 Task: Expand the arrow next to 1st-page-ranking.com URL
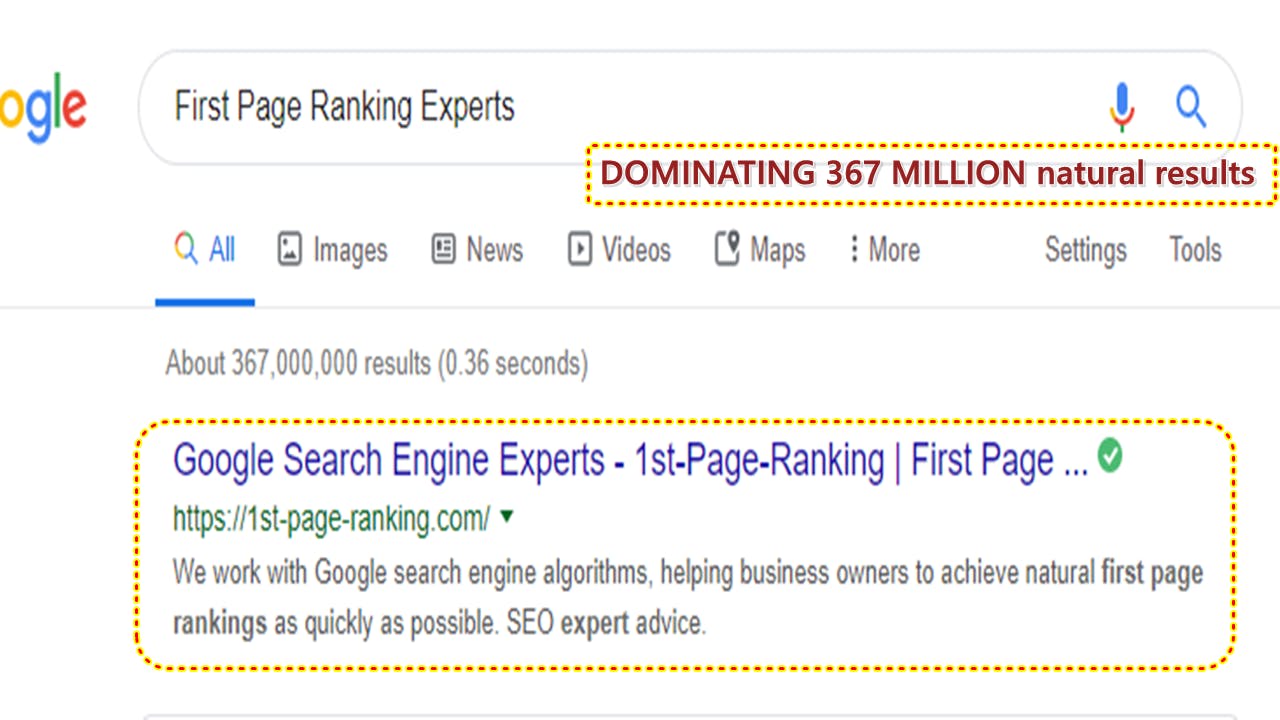coord(506,516)
